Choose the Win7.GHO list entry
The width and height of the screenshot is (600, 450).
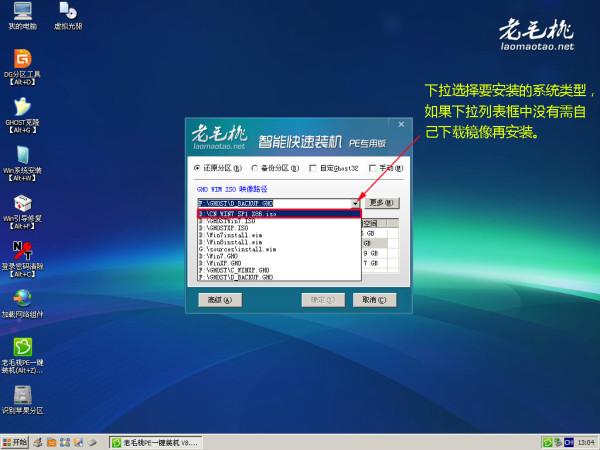279,256
